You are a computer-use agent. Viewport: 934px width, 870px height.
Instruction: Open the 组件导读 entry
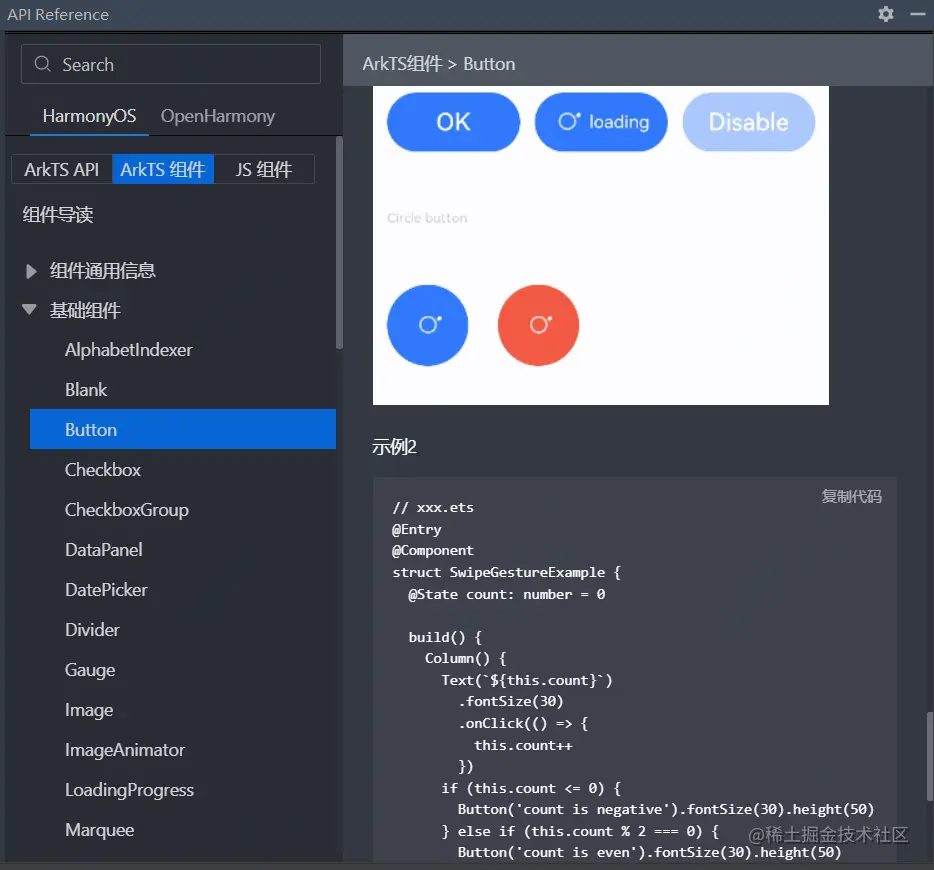pos(58,214)
